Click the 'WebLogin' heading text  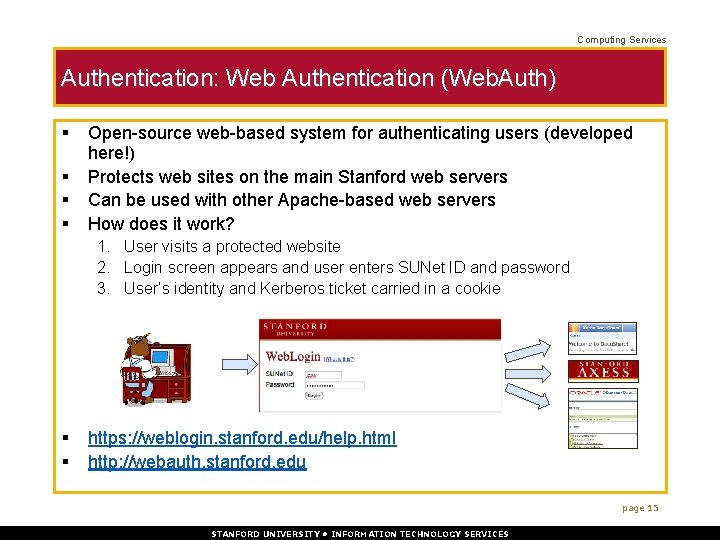coord(292,356)
